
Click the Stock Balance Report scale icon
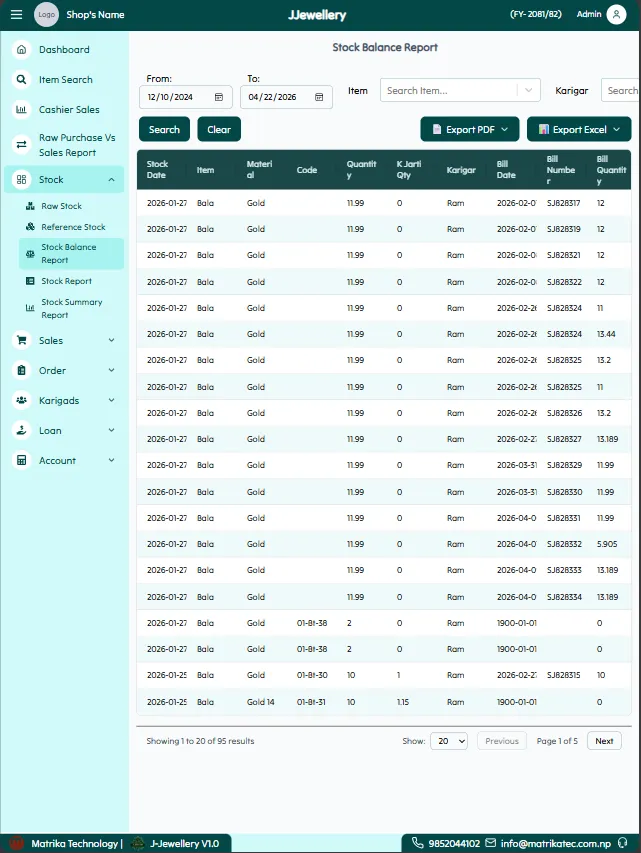(x=30, y=254)
